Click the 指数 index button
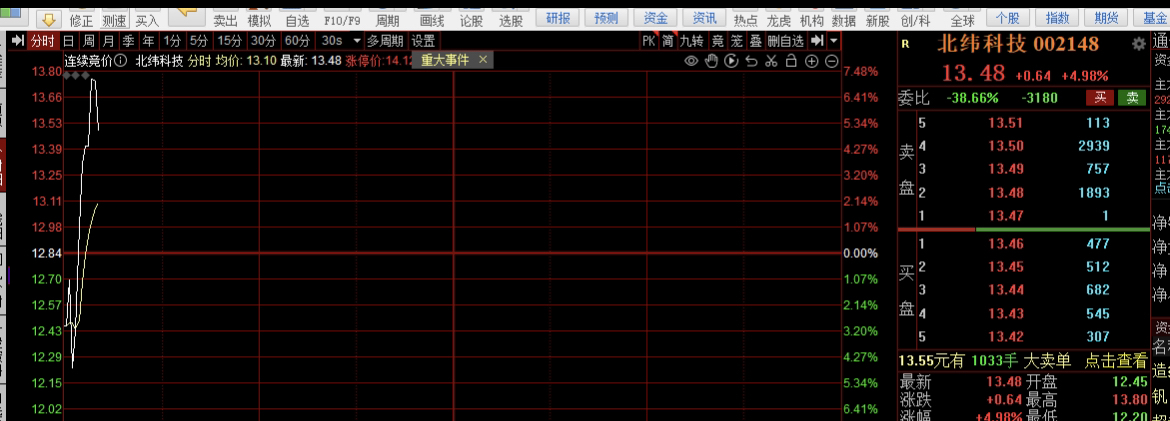 pos(1057,18)
